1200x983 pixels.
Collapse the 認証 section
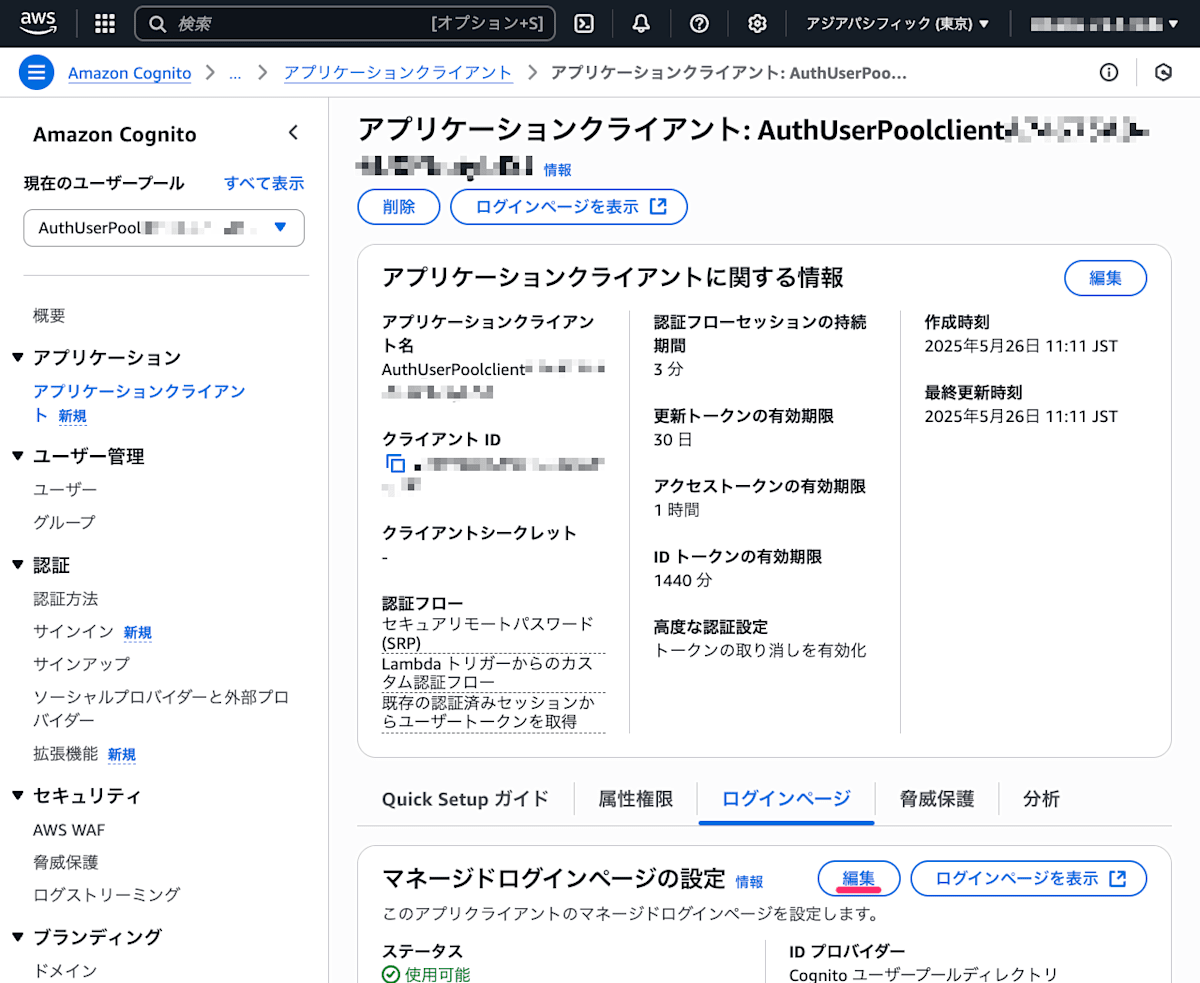tap(17, 565)
